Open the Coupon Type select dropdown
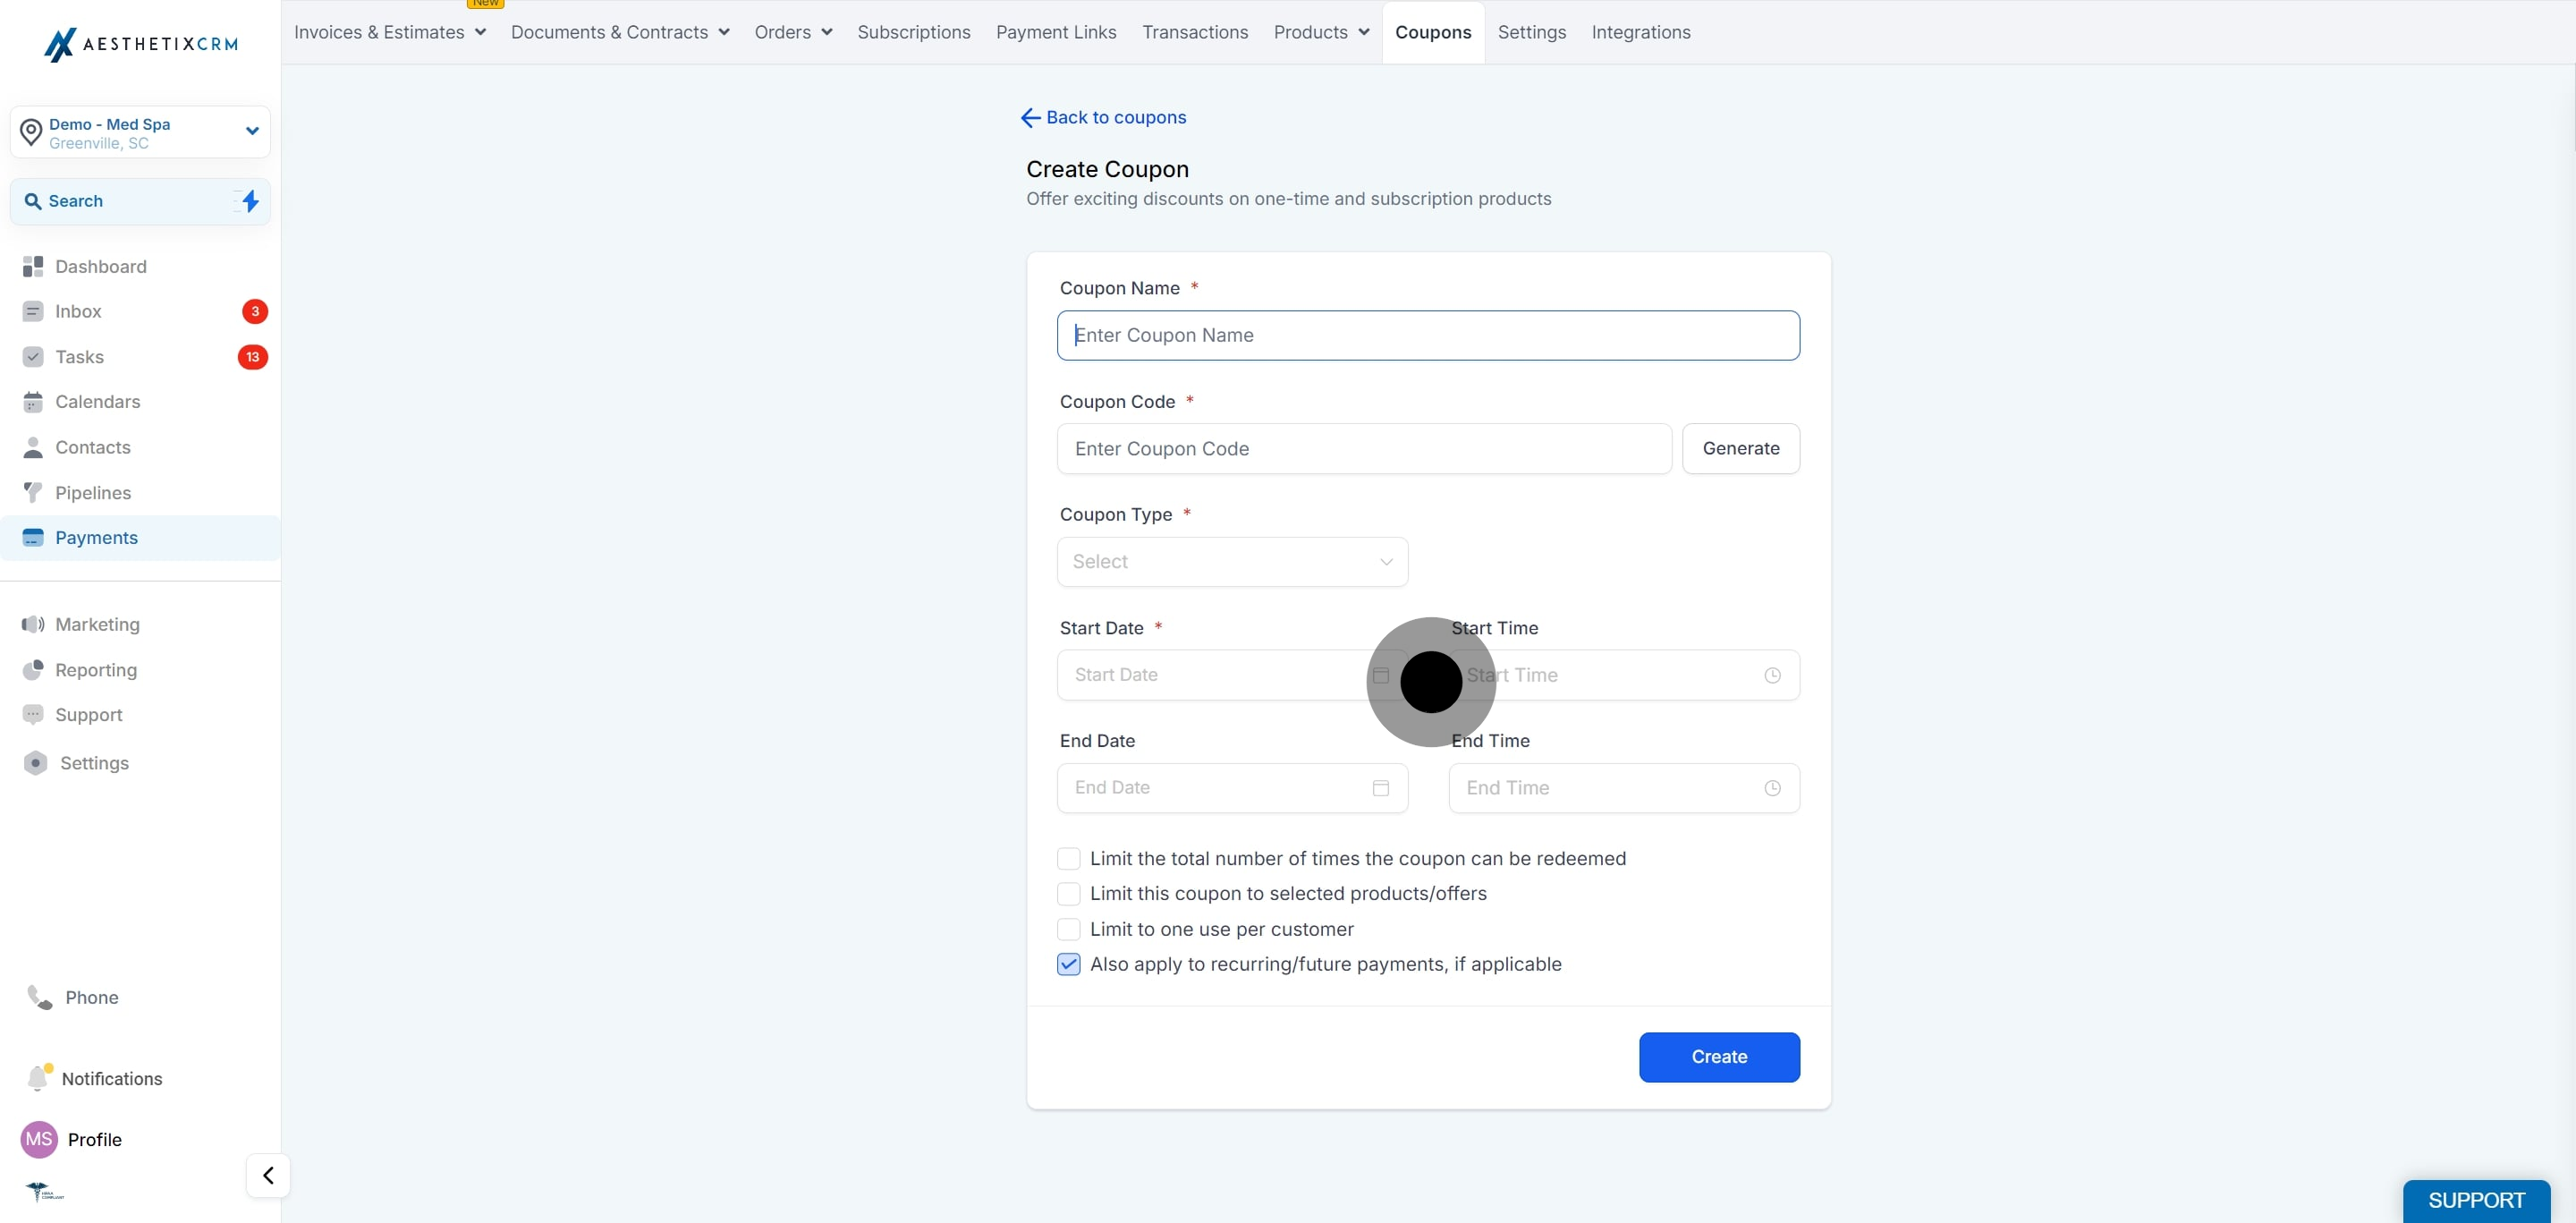The height and width of the screenshot is (1223, 2576). (x=1232, y=562)
